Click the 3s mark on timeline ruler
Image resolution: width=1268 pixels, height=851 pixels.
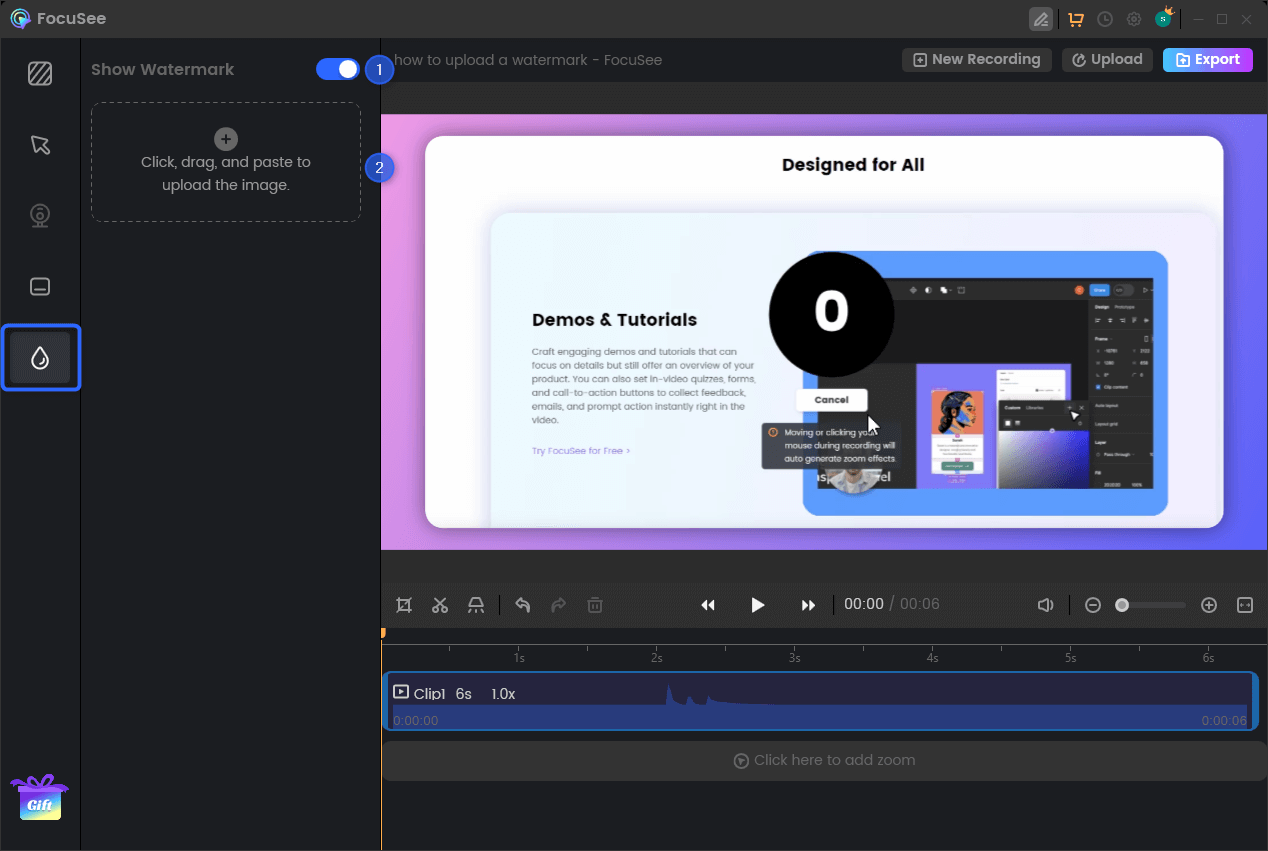pos(794,657)
